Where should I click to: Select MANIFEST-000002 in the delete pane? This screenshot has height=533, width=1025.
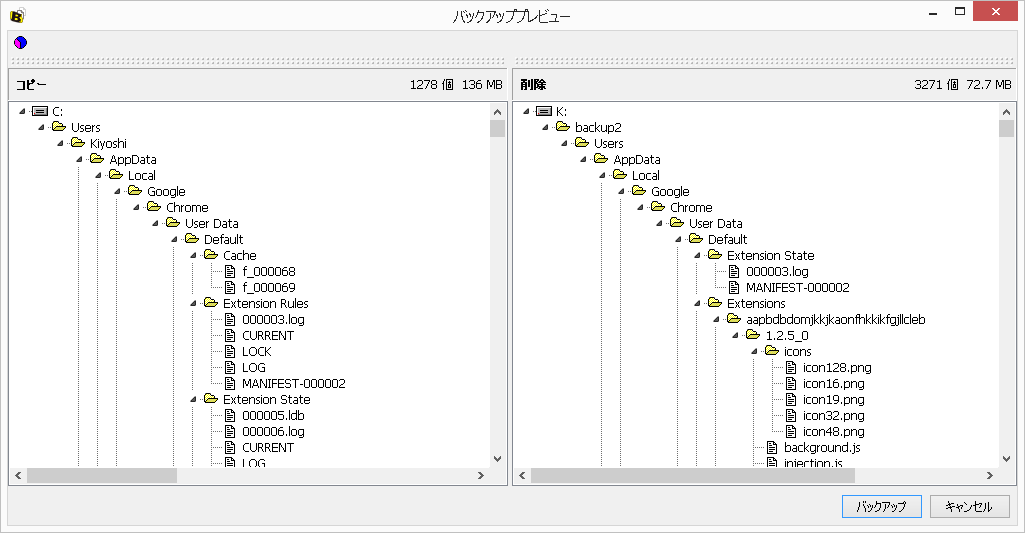coord(798,287)
